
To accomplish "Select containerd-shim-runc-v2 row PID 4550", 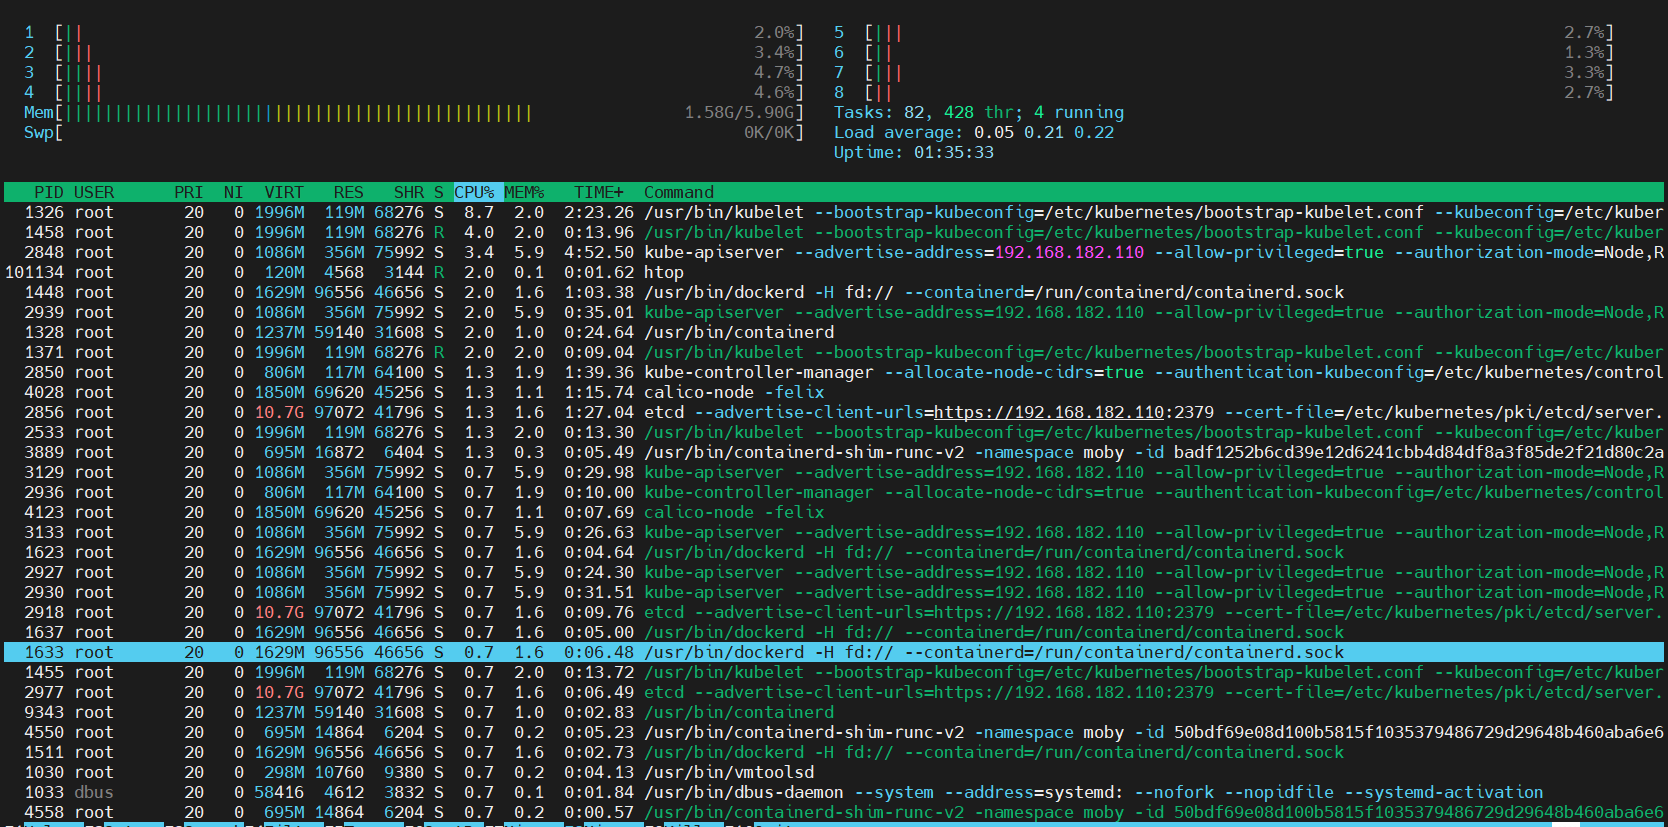I will (x=834, y=732).
